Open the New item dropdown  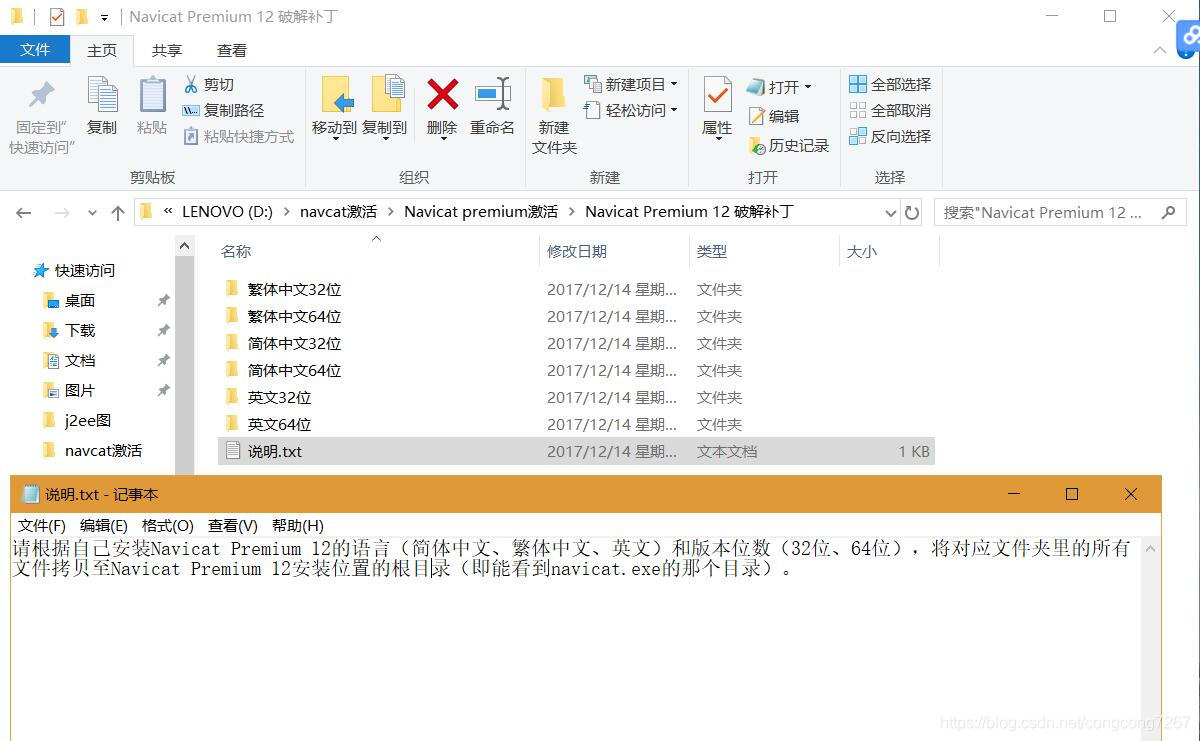(631, 84)
